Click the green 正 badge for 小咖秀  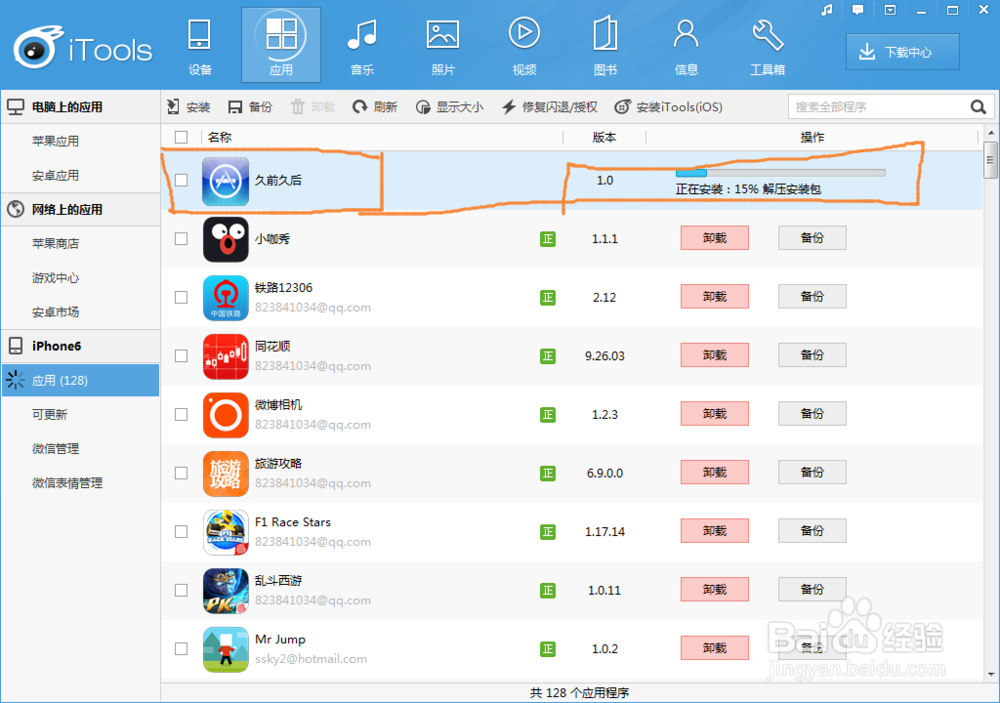click(547, 239)
